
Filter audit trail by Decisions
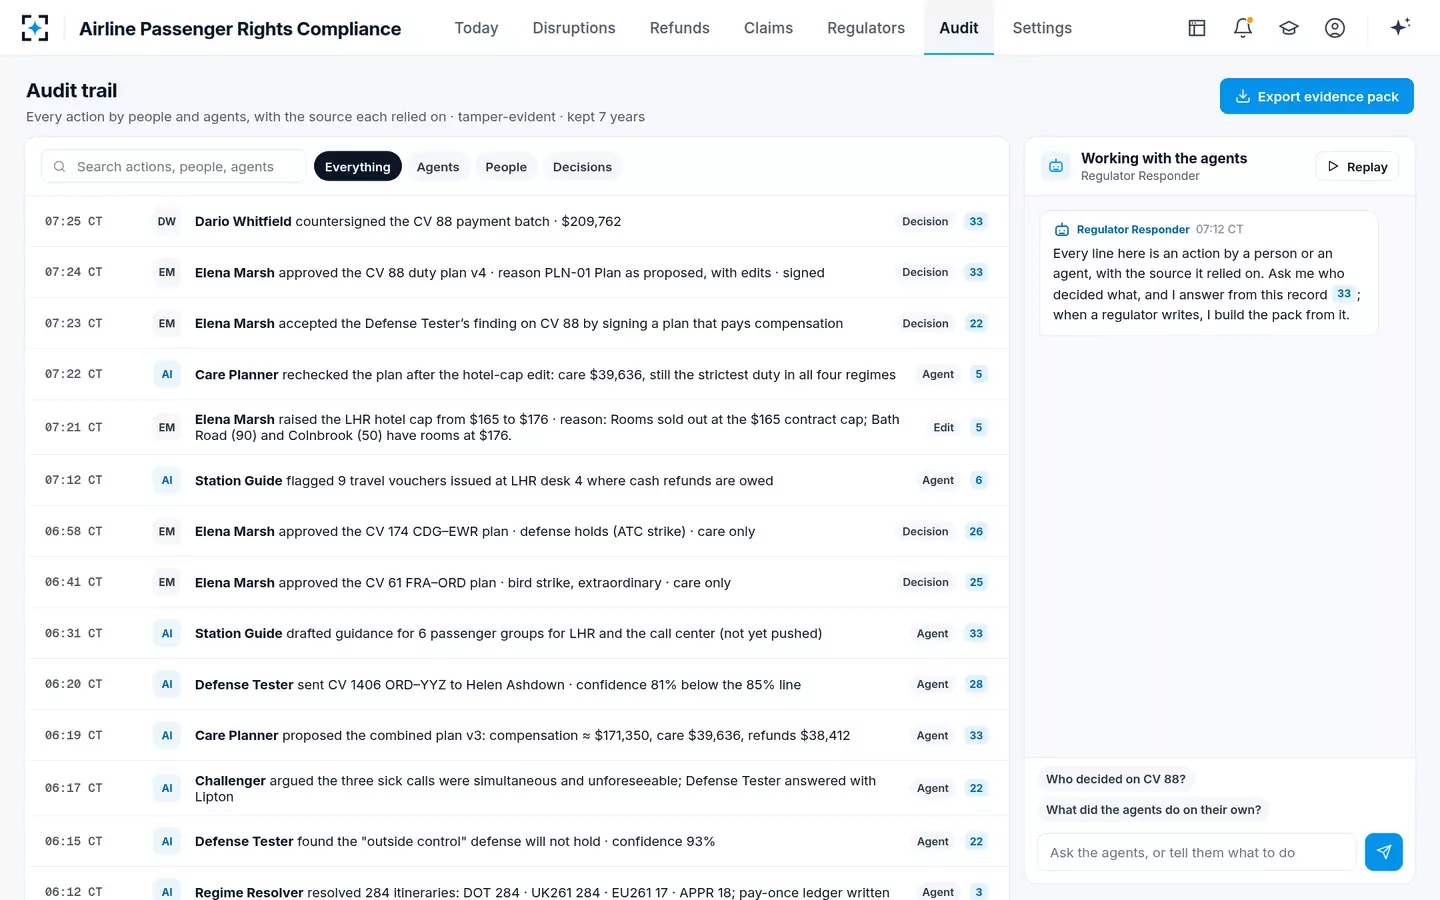coord(582,167)
